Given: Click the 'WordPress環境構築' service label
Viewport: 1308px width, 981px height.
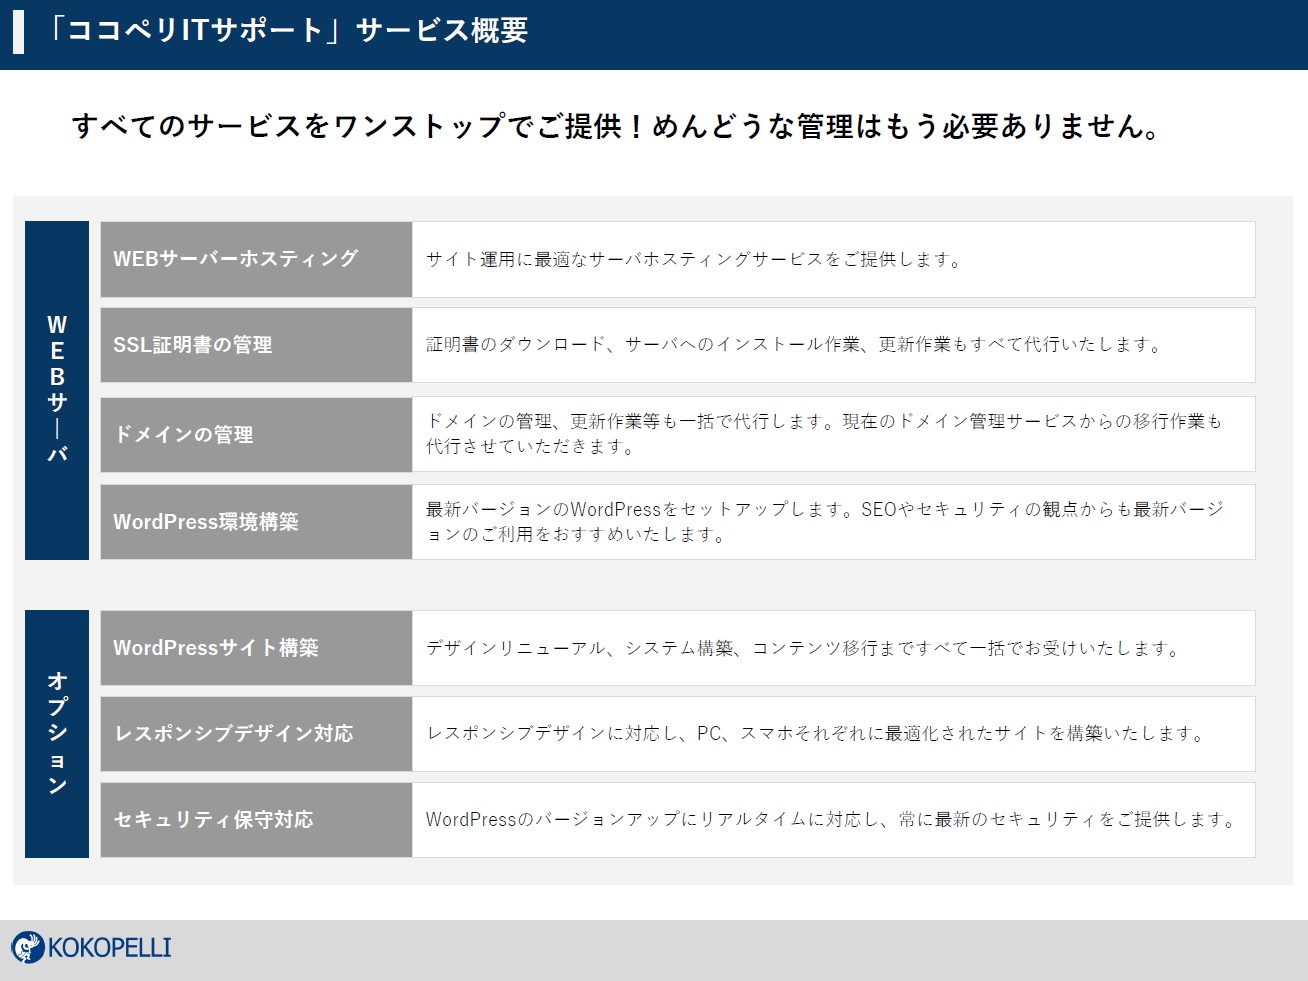Looking at the screenshot, I should (x=206, y=522).
